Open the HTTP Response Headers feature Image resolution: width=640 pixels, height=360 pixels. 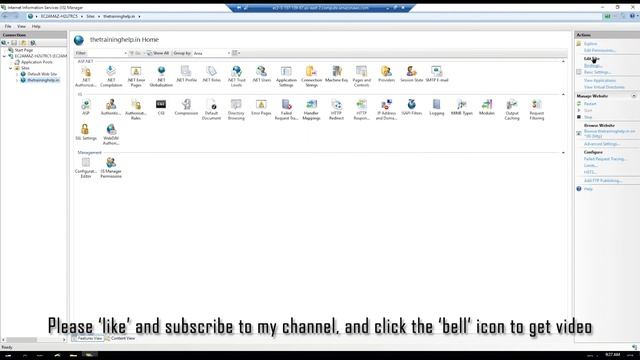(362, 109)
